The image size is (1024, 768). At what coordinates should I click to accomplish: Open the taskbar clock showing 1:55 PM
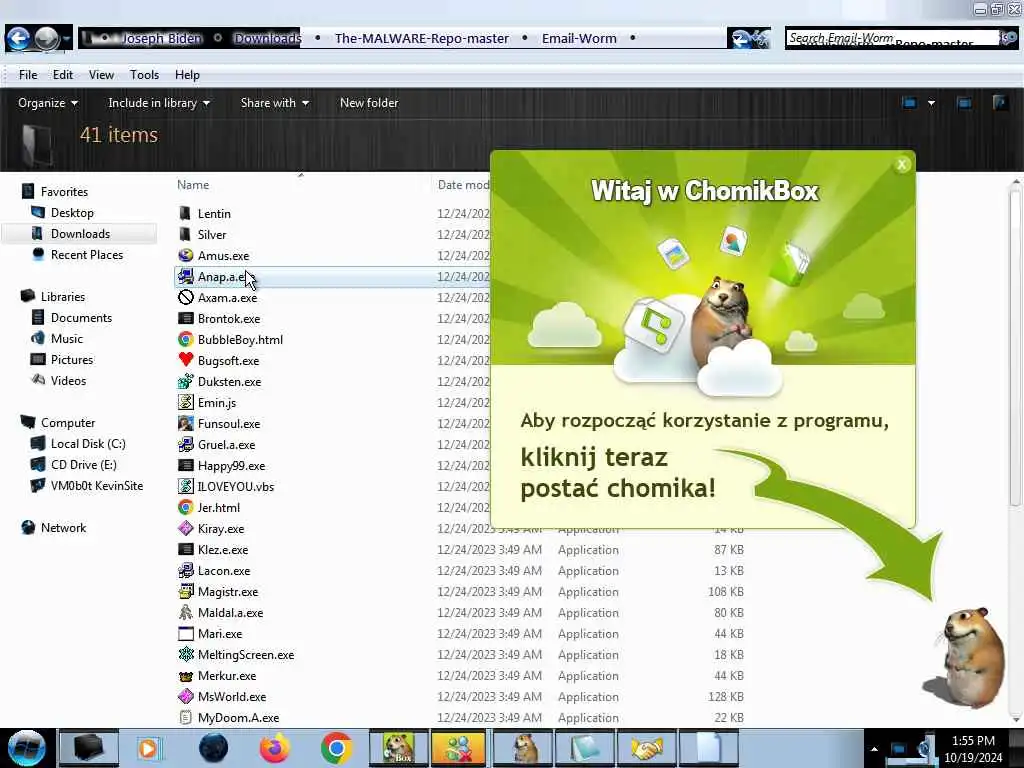[973, 749]
